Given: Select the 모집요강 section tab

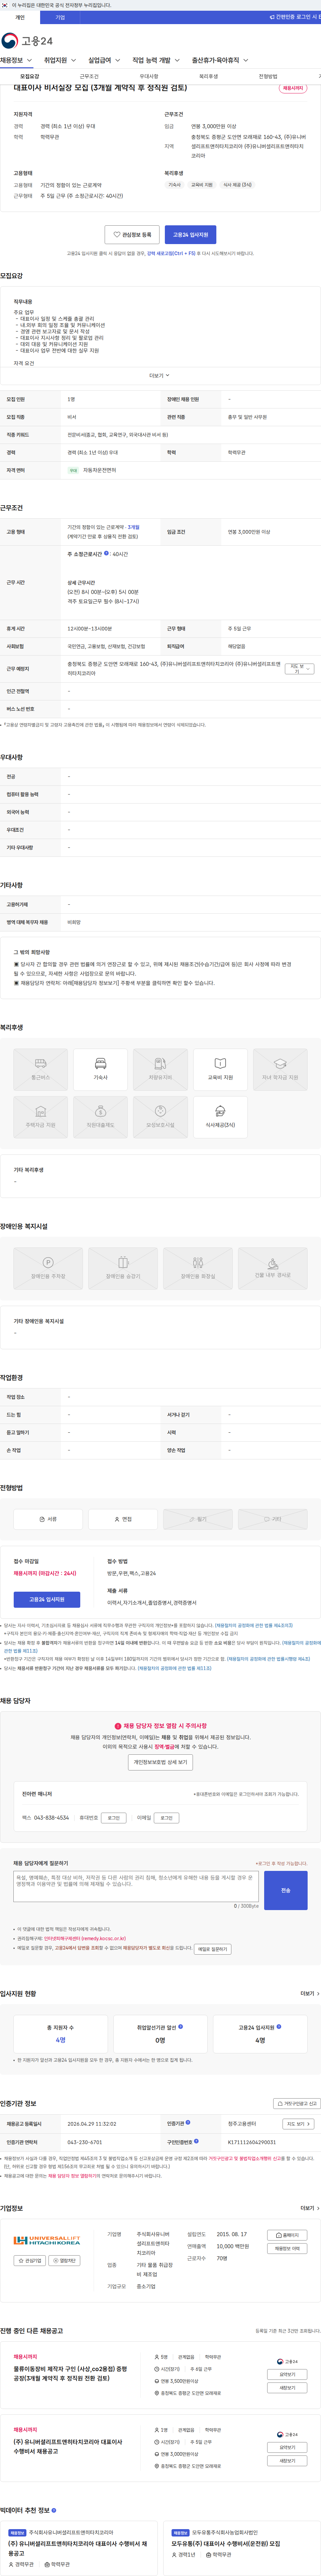Looking at the screenshot, I should tap(30, 76).
